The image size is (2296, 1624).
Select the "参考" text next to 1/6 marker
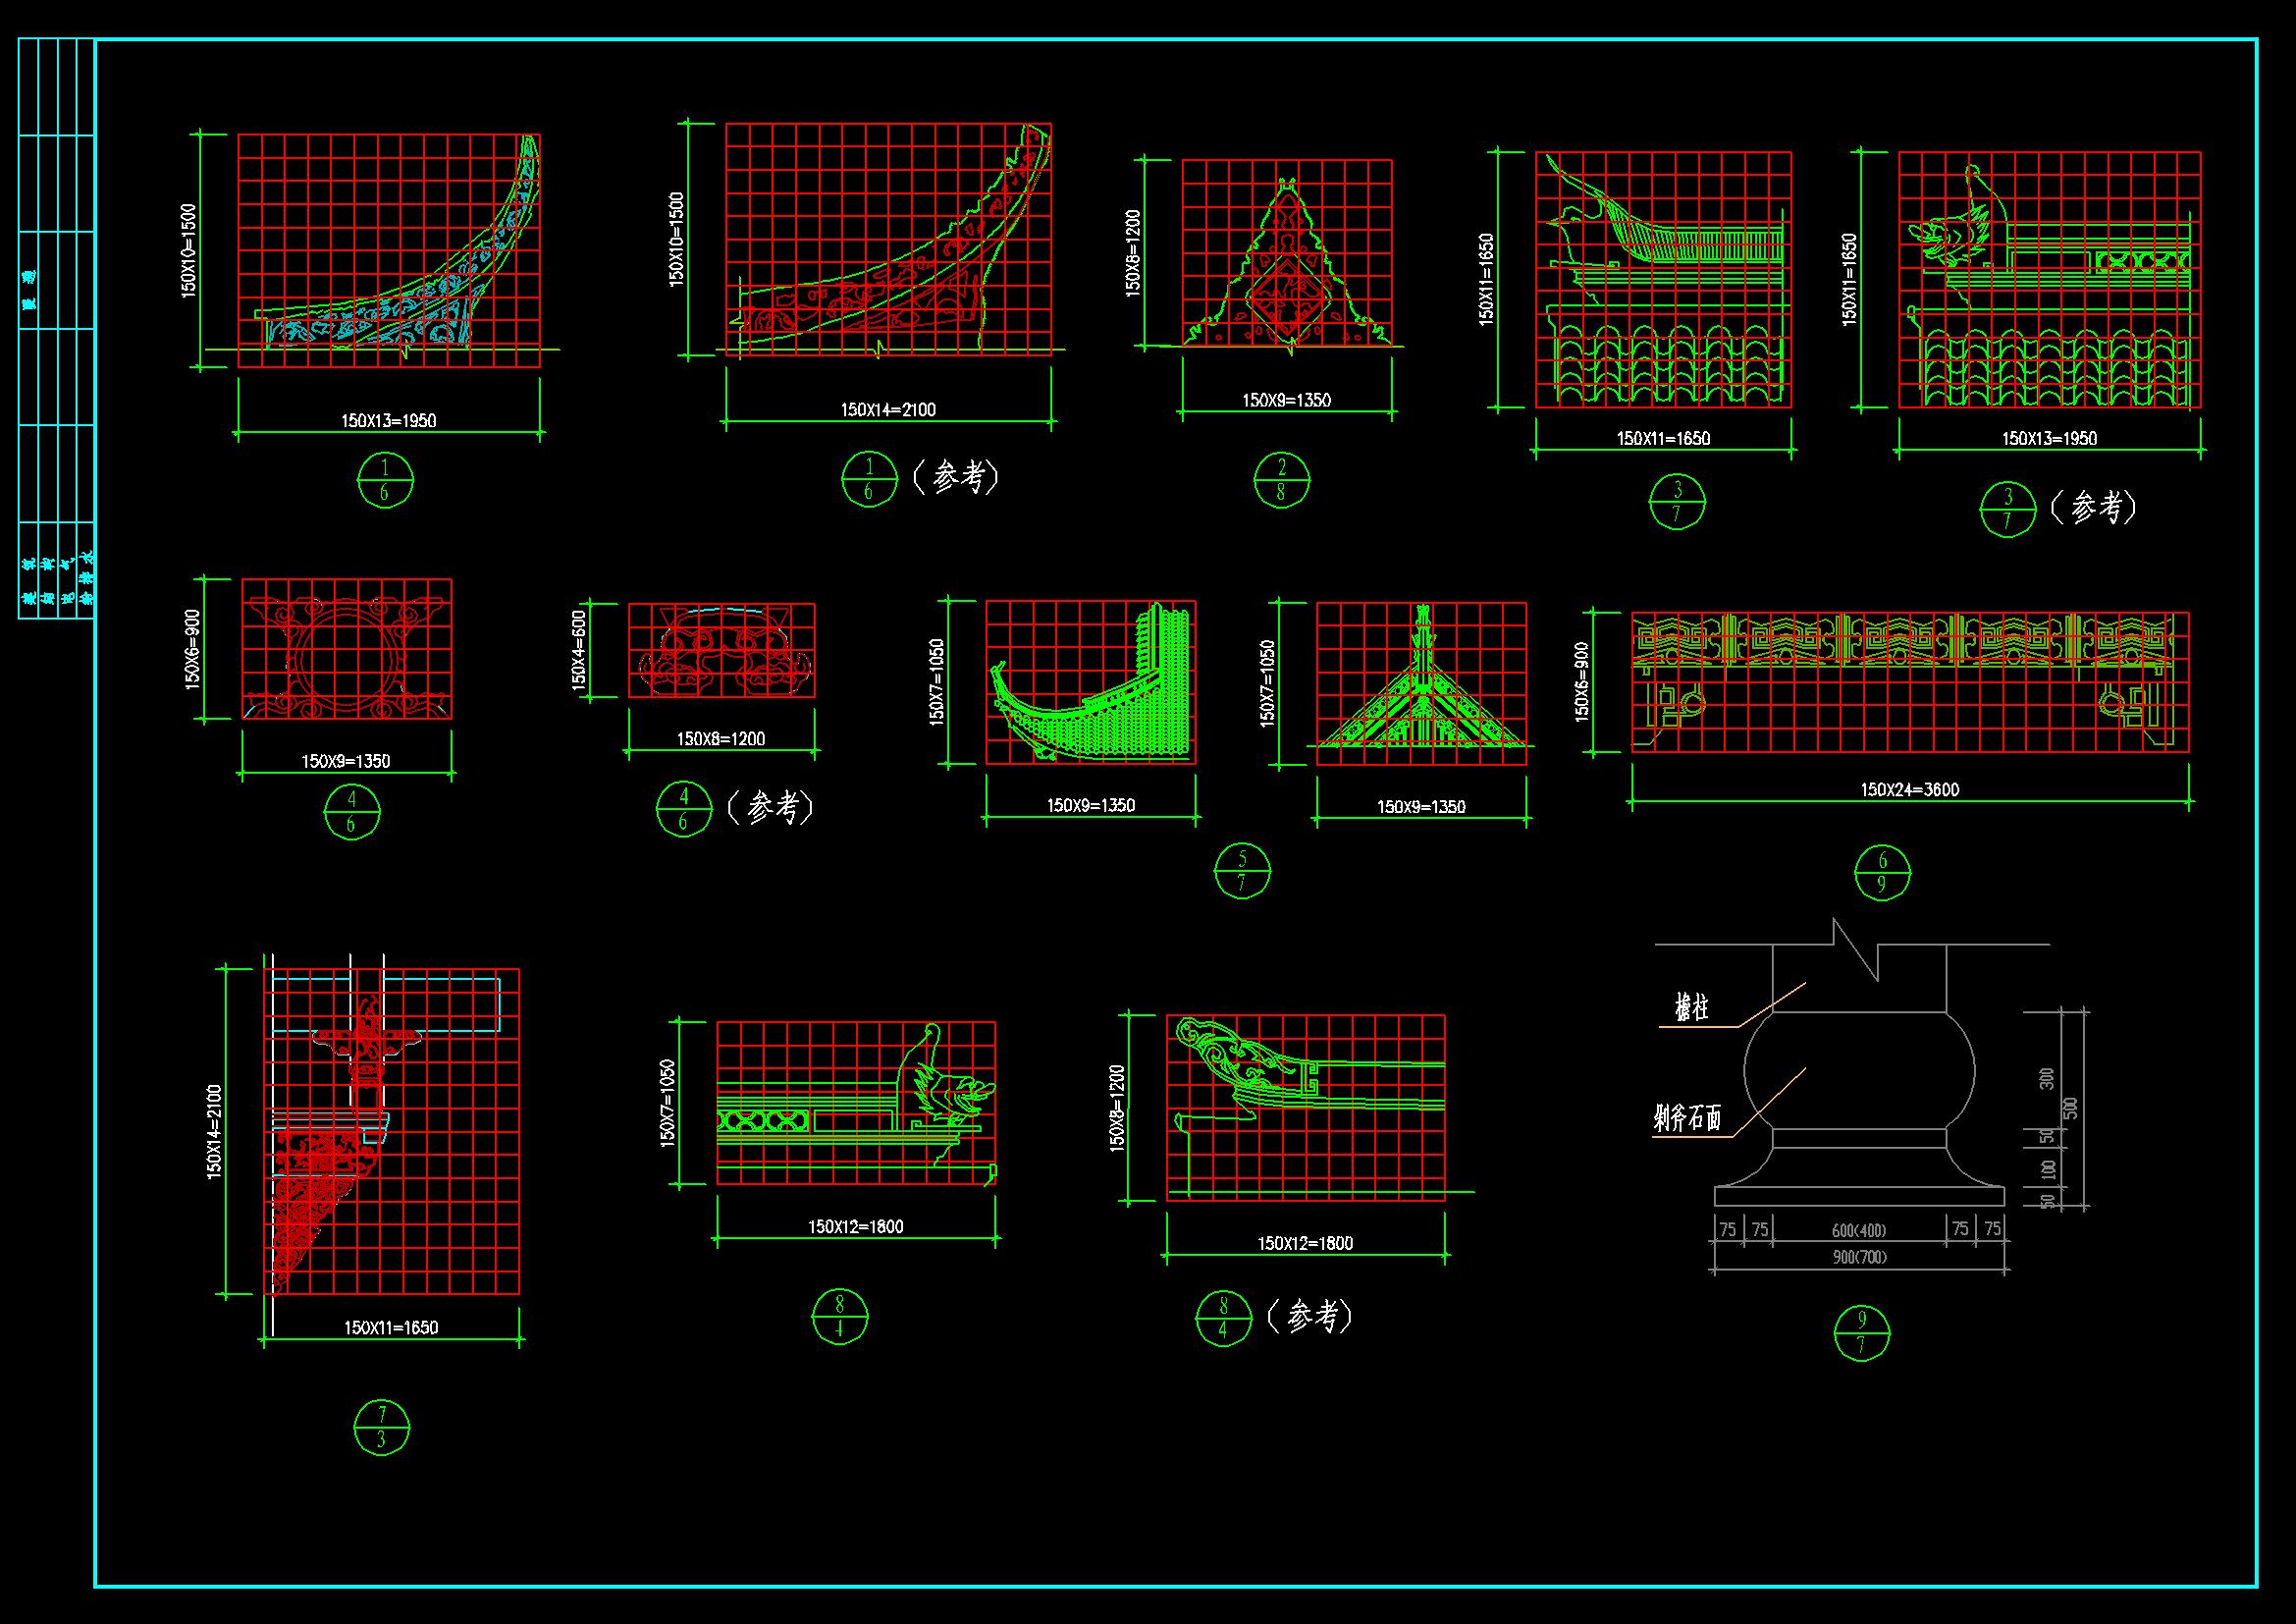pyautogui.click(x=957, y=477)
